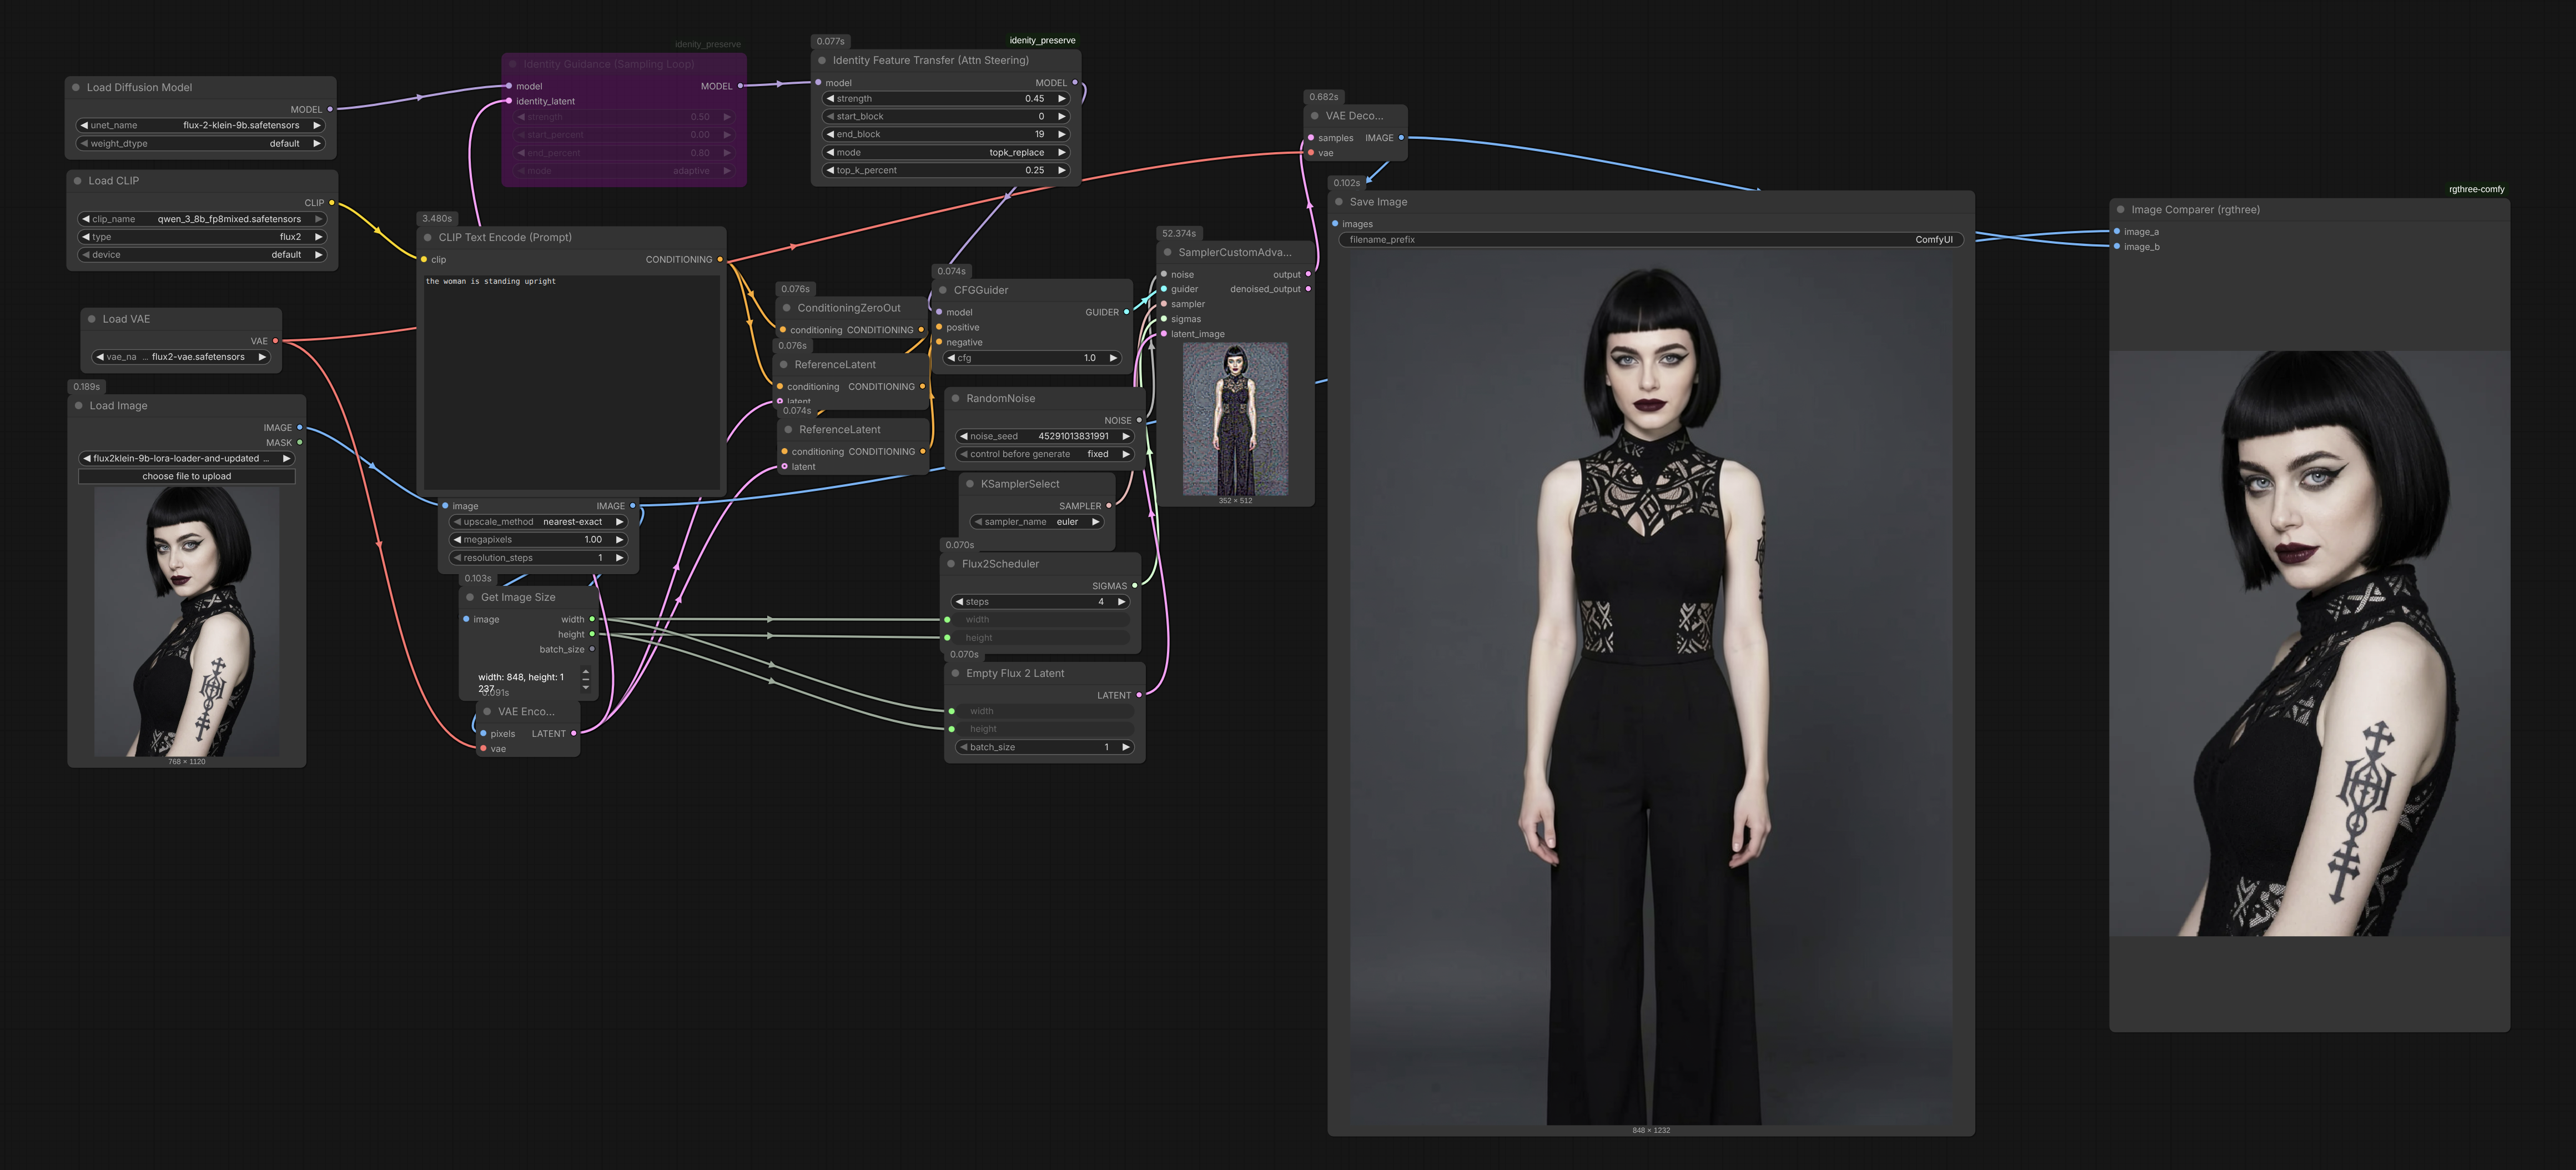Click the GUIDER output socket on CFGGuider

(x=1127, y=312)
